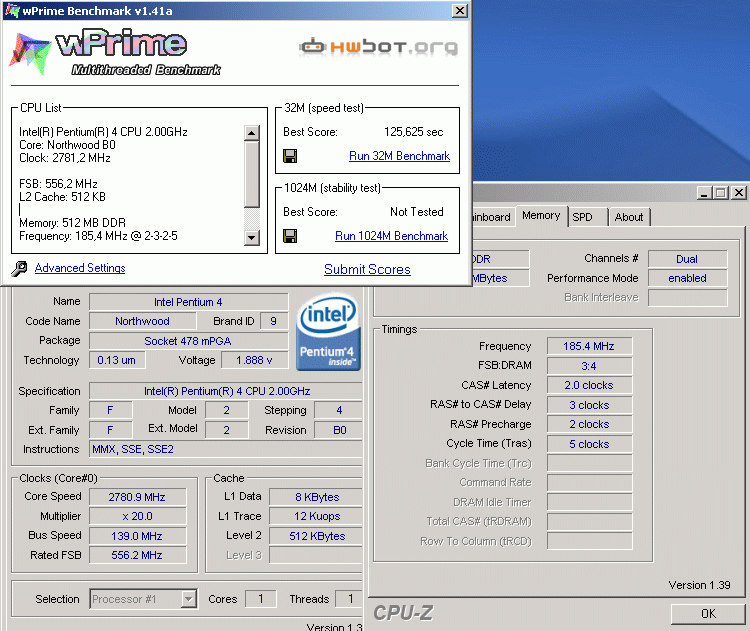Click the Level 2 512 KBytes field
750x631 pixels.
pyautogui.click(x=317, y=536)
